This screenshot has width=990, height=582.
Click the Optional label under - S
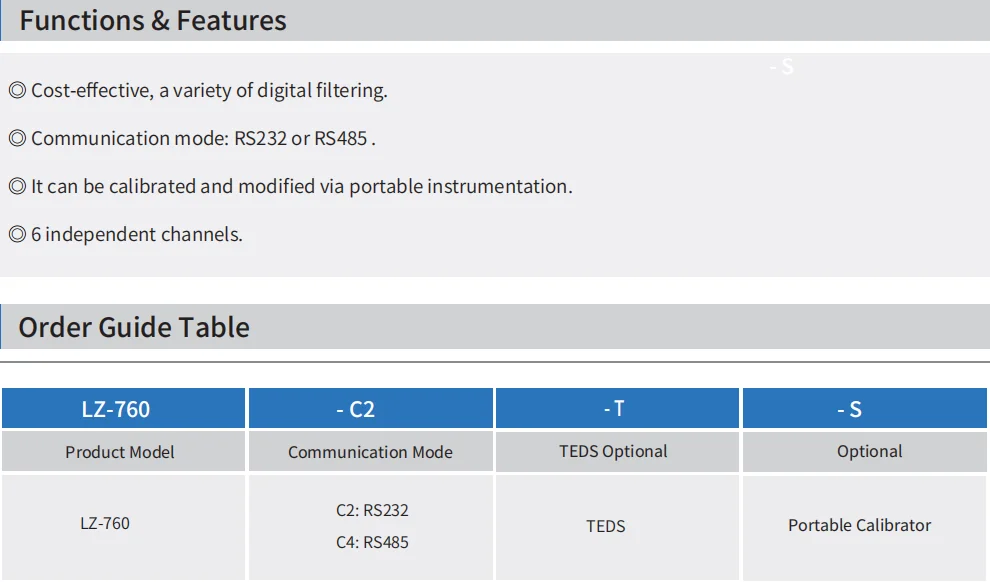[869, 452]
